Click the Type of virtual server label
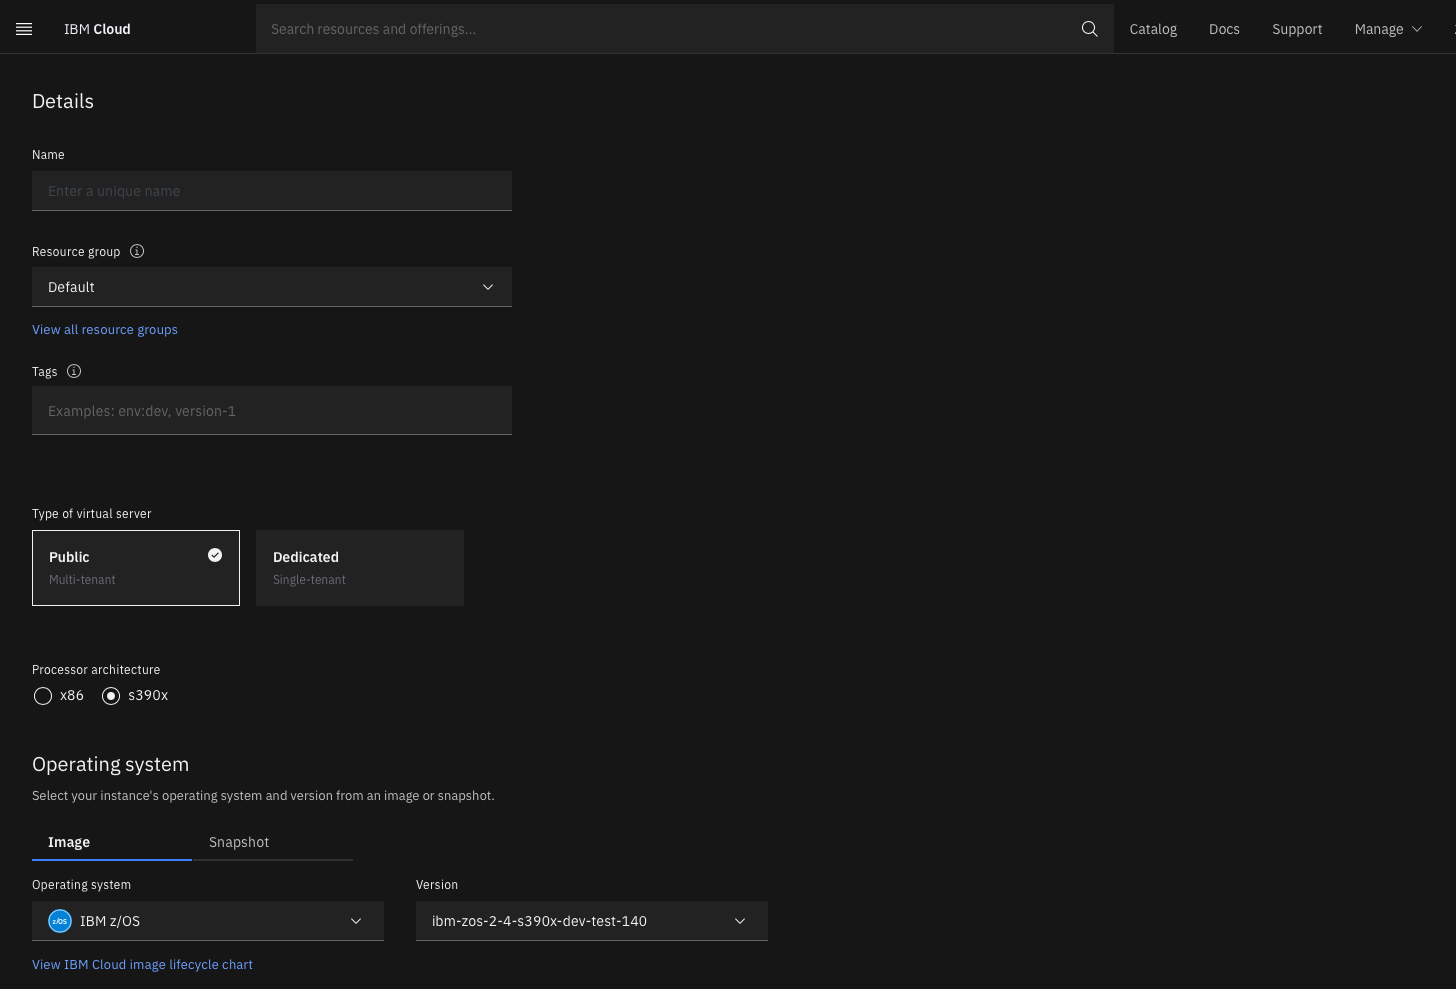Screen dimensions: 1456x989 click(x=92, y=514)
